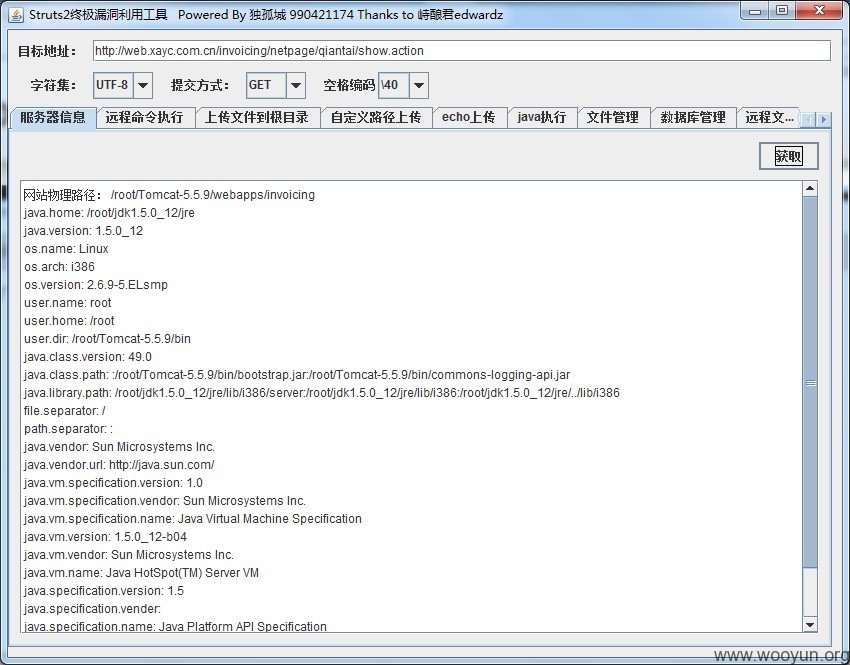Click the java.library.path line
850x665 pixels.
[321, 392]
